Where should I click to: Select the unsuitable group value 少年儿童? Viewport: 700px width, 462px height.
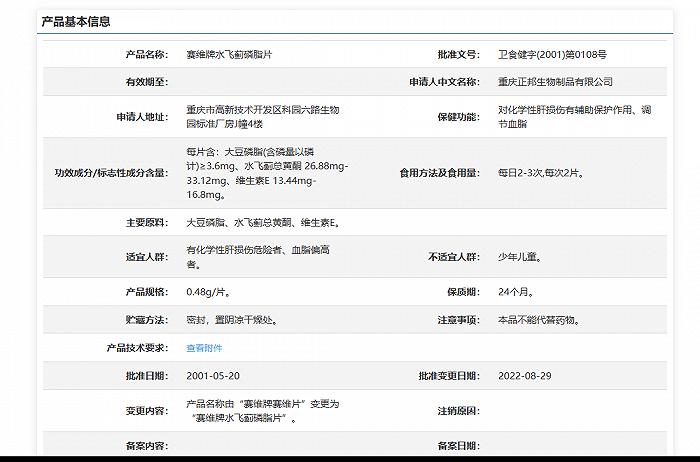[x=520, y=257]
